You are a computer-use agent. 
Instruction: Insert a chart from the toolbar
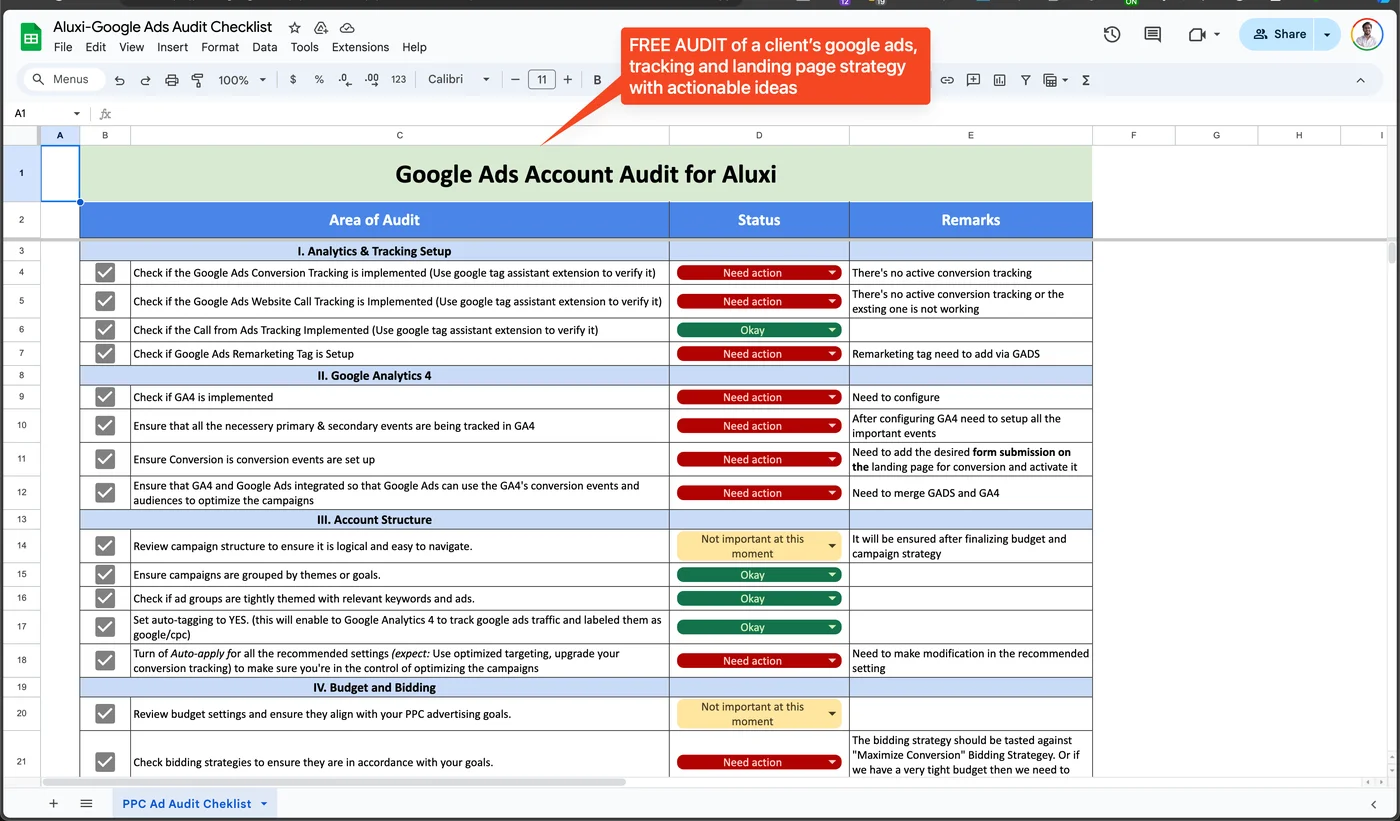click(999, 79)
